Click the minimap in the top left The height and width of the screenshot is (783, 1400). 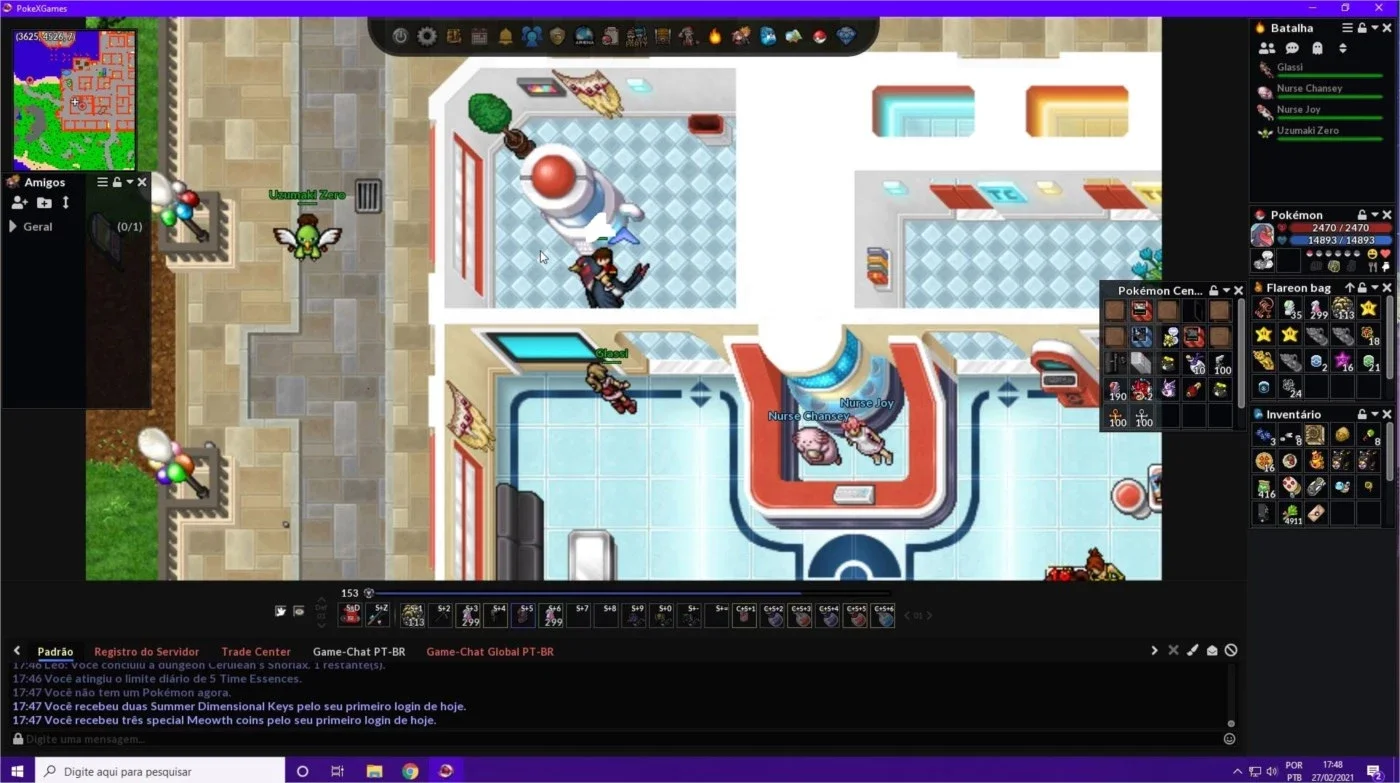75,100
